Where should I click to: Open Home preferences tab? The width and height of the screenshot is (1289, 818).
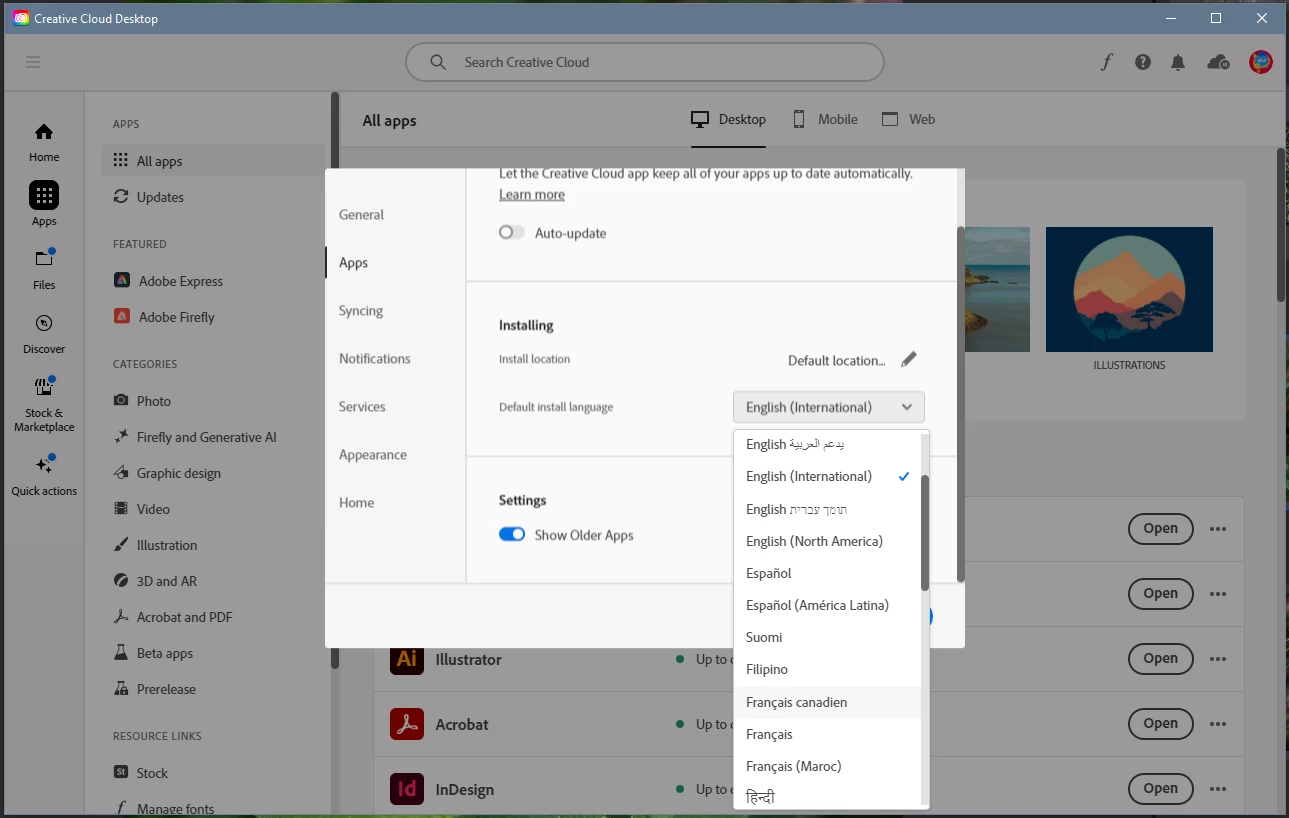pos(356,503)
